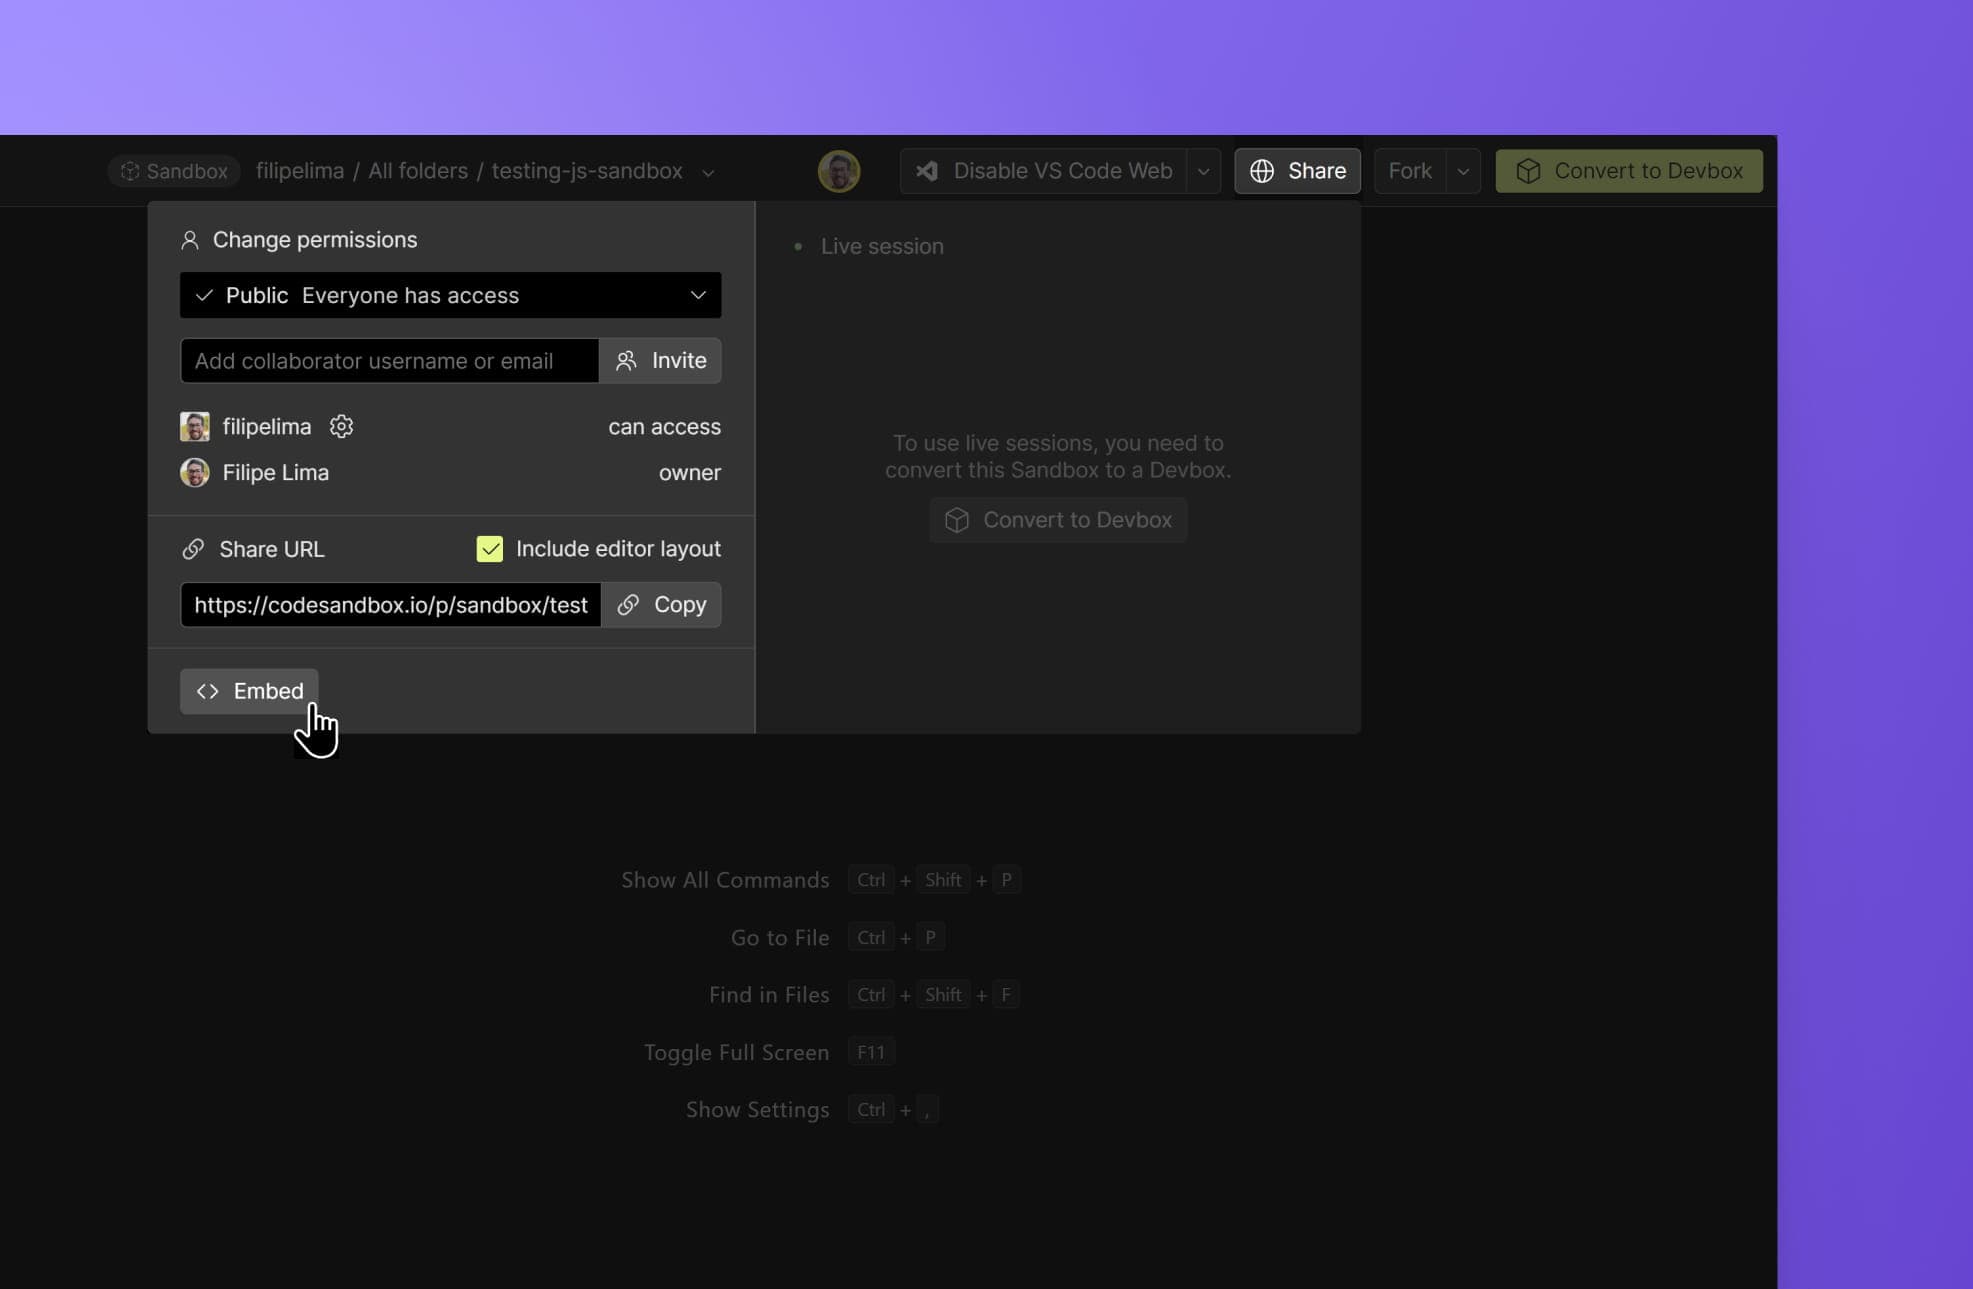Screen dimensions: 1973x1289
Task: Navigate to All folders breadcrumb
Action: tap(418, 171)
